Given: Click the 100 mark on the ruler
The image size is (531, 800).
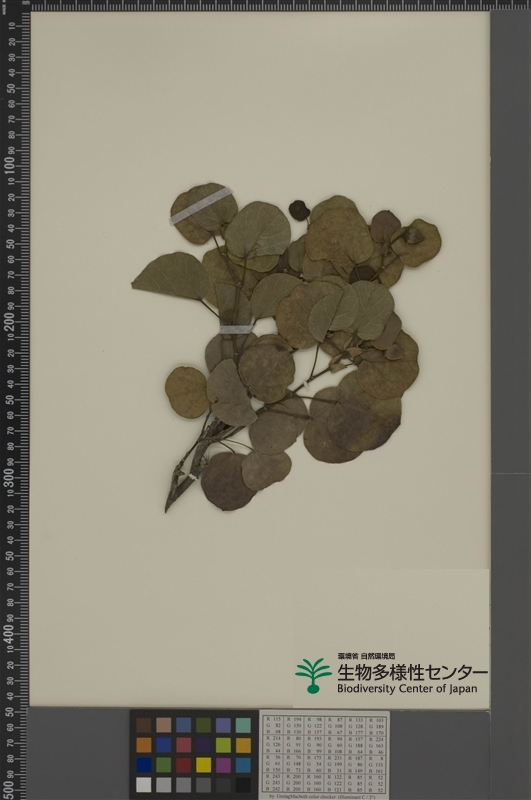Looking at the screenshot, I should tap(9, 165).
